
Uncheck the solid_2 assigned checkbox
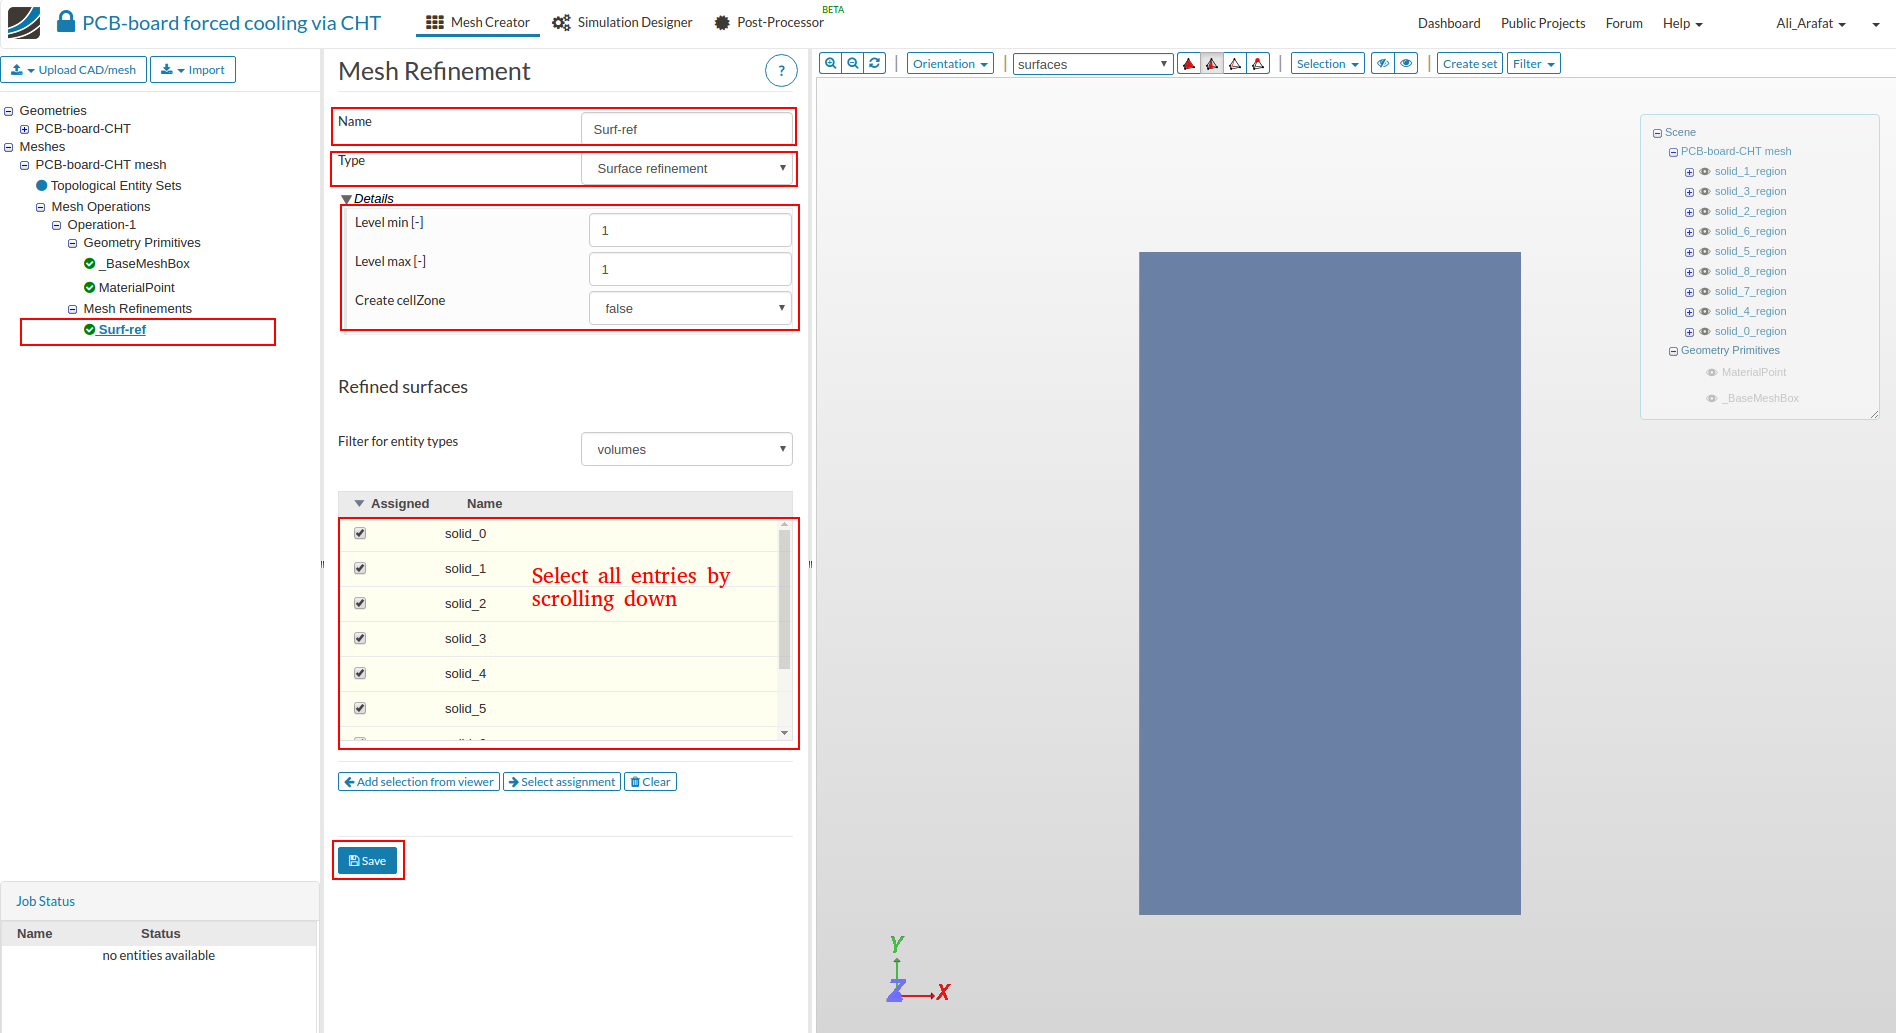coord(360,603)
